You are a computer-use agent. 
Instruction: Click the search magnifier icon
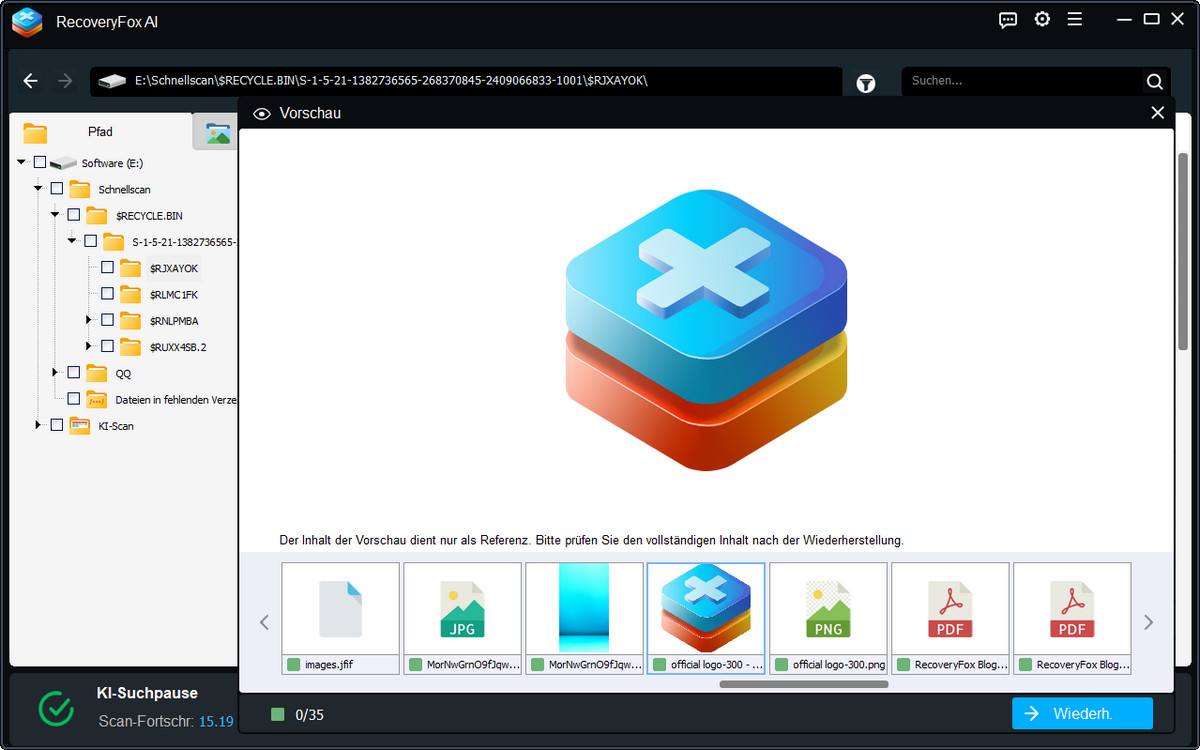tap(1154, 82)
